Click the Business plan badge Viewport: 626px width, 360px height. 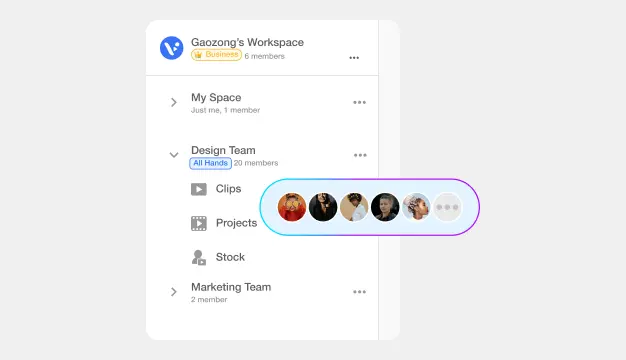[x=216, y=55]
